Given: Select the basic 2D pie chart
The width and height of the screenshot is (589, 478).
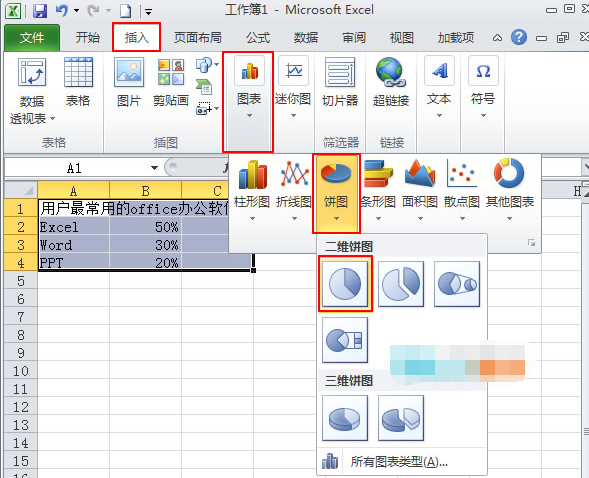Looking at the screenshot, I should 345,284.
